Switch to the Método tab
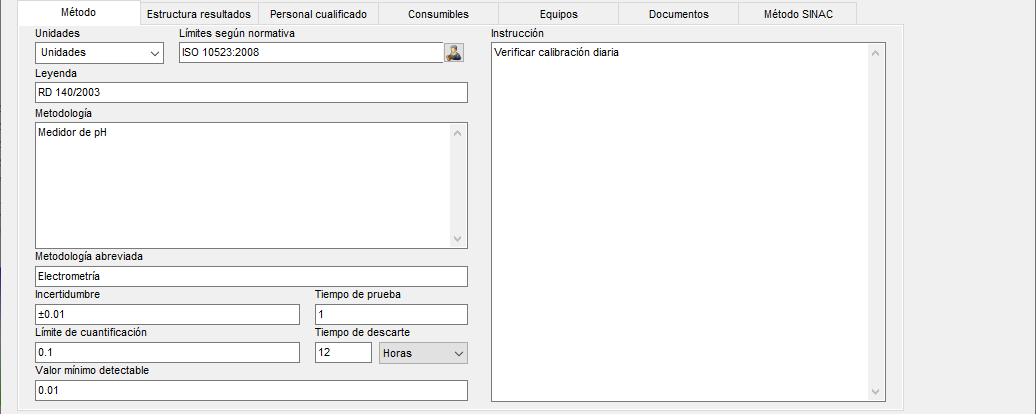This screenshot has height=414, width=1036. tap(77, 13)
